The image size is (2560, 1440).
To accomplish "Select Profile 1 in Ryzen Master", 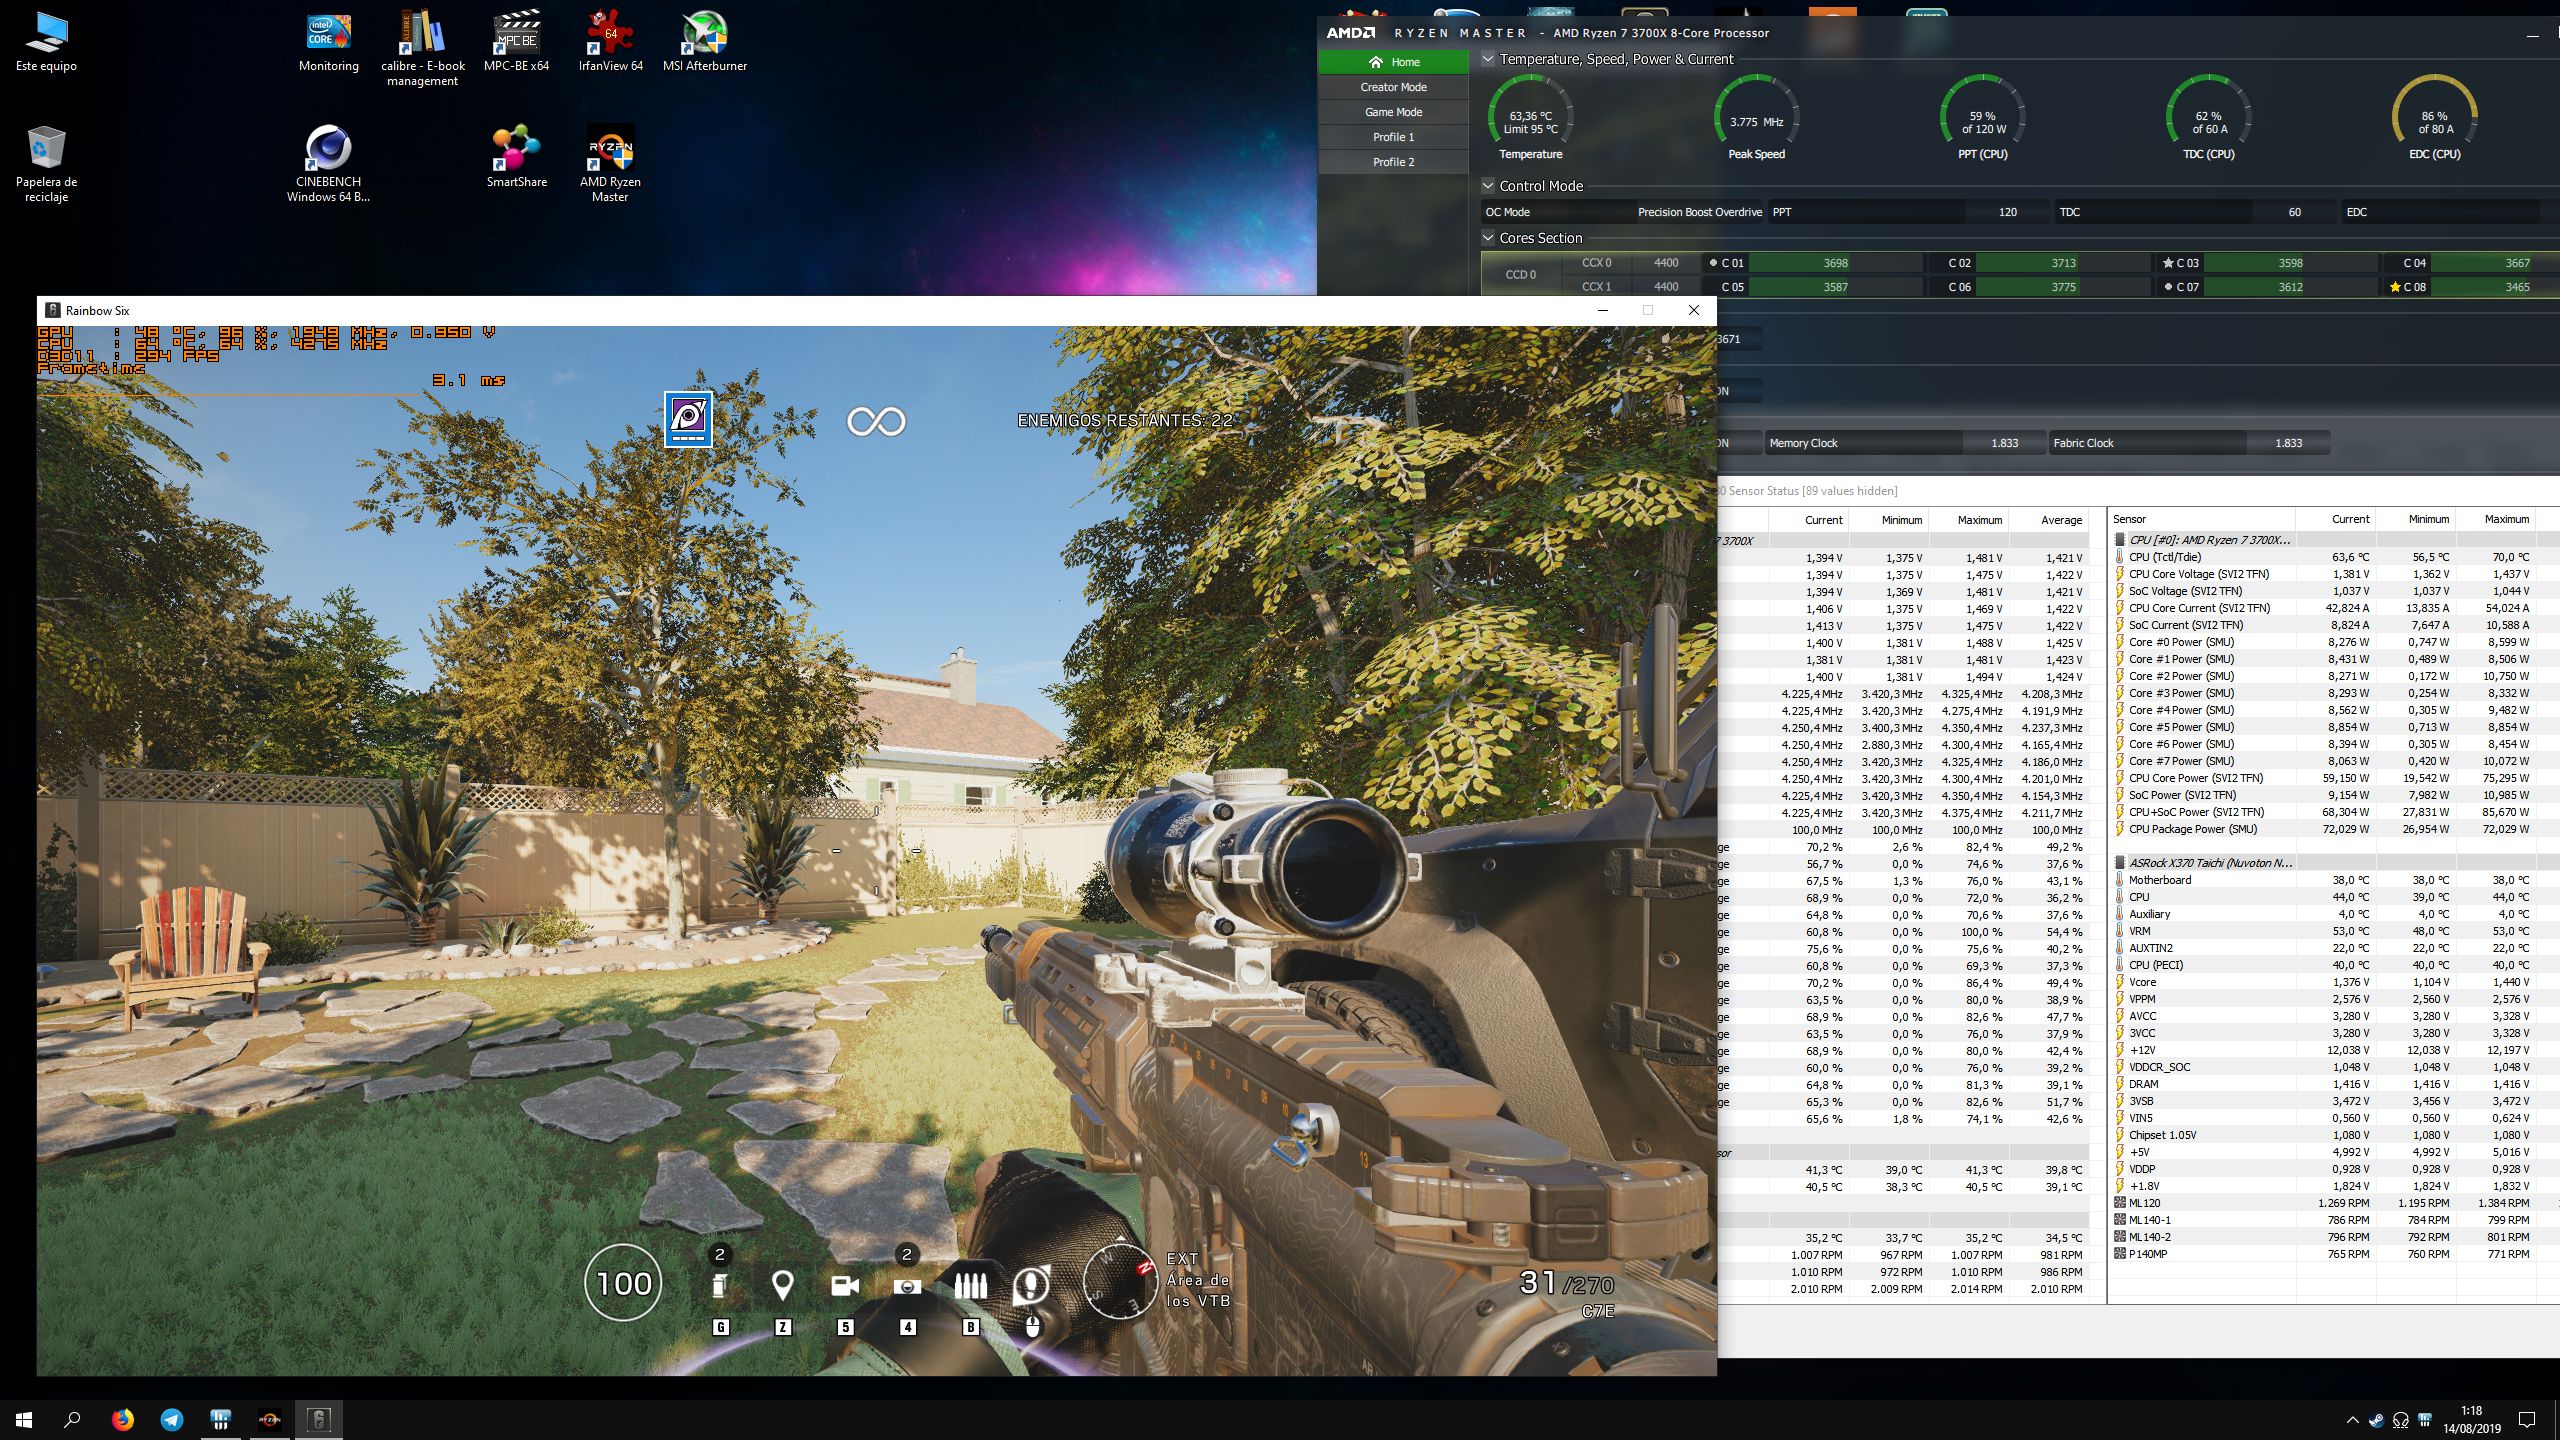I will (x=1393, y=137).
